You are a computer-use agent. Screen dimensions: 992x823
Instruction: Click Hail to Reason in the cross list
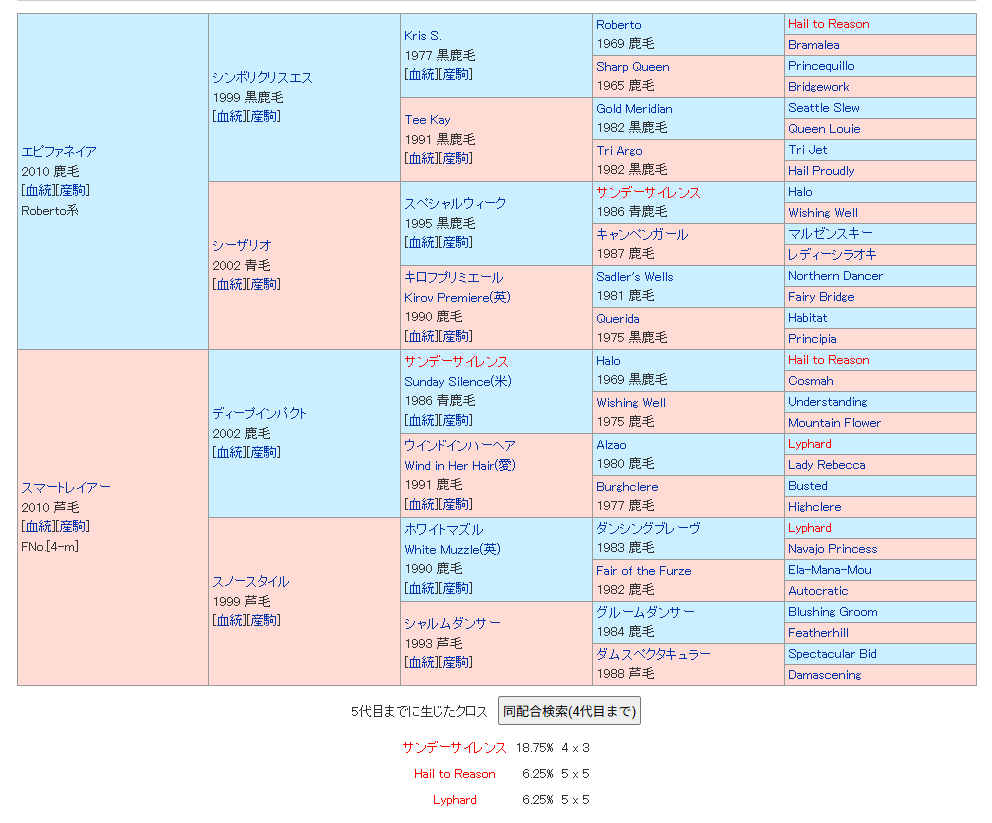pos(454,774)
